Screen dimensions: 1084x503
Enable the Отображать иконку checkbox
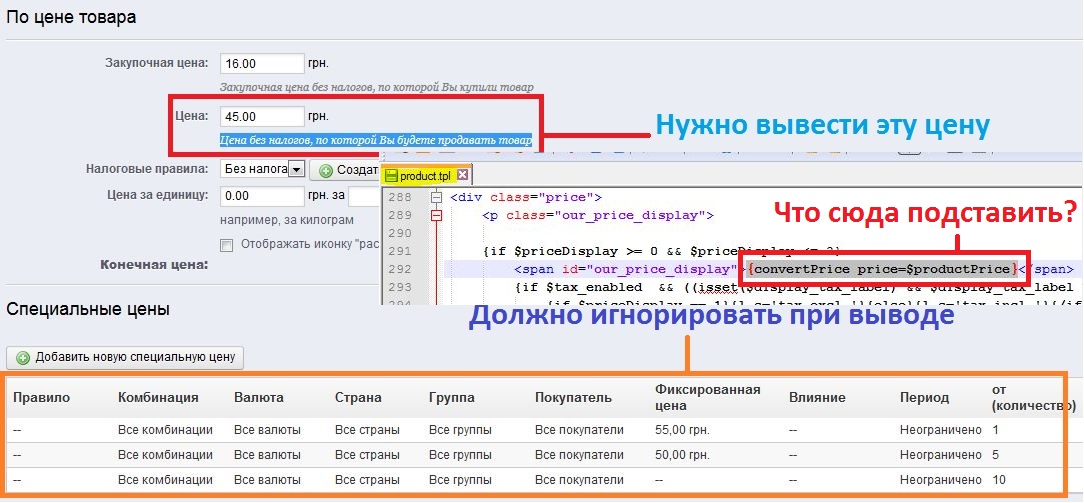pos(226,245)
